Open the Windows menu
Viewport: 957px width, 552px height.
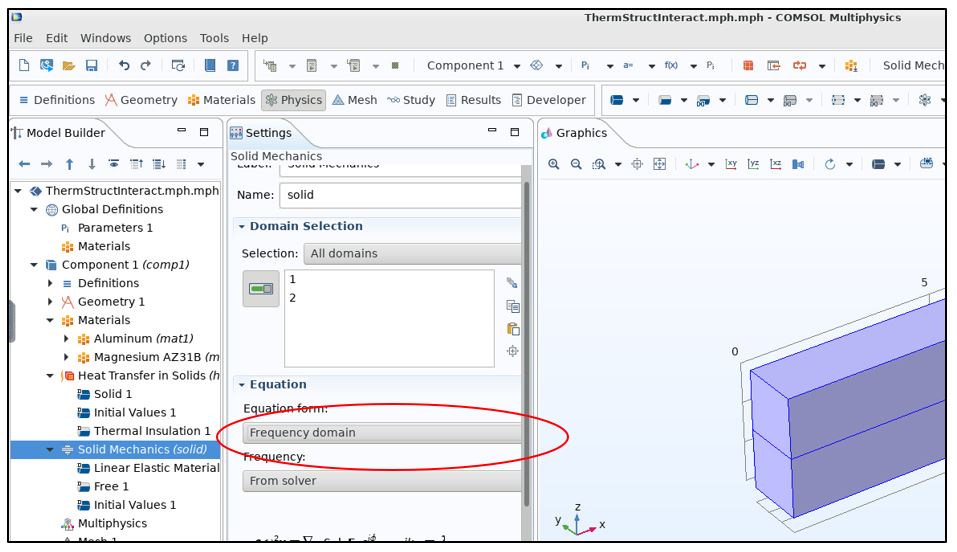tap(106, 38)
